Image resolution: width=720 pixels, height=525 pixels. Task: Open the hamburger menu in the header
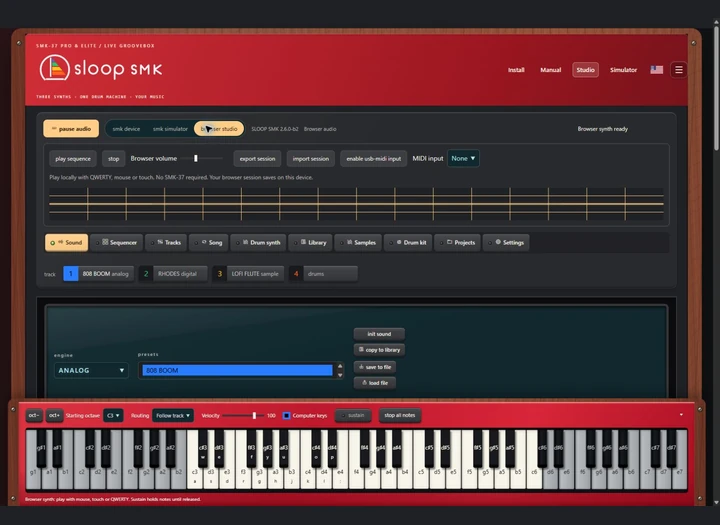[679, 70]
